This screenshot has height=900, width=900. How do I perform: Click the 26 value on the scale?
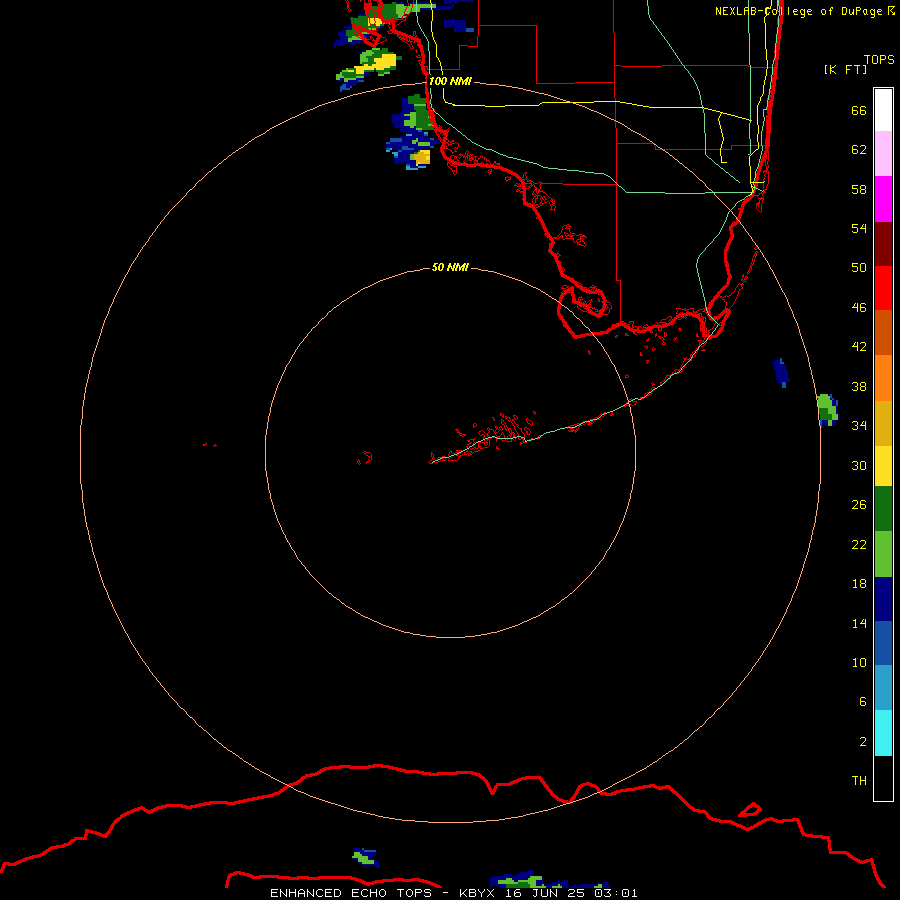859,505
